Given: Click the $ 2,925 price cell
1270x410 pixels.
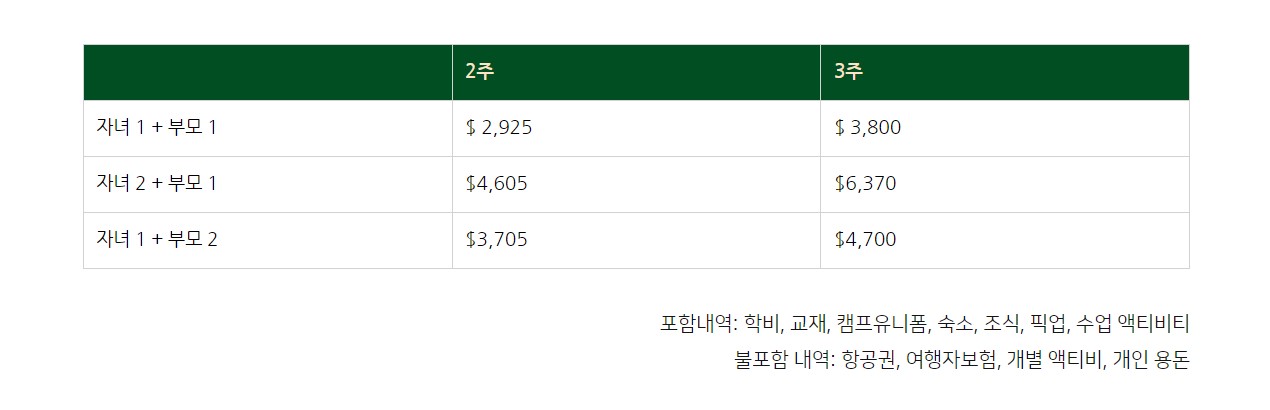Looking at the screenshot, I should pyautogui.click(x=499, y=128).
